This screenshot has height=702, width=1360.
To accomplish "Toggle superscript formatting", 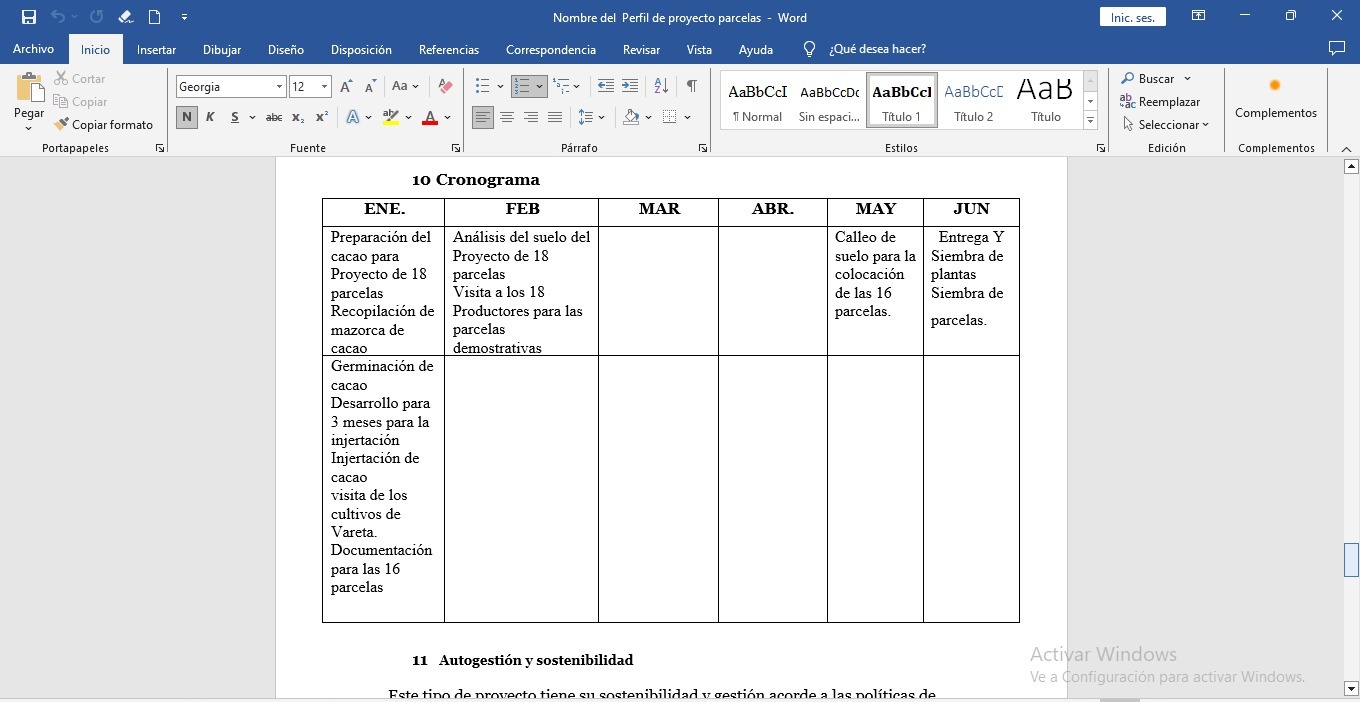I will tap(321, 118).
